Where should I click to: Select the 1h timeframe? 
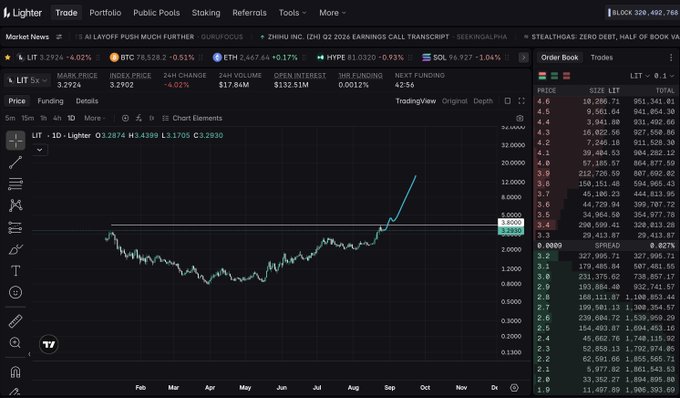coord(43,118)
